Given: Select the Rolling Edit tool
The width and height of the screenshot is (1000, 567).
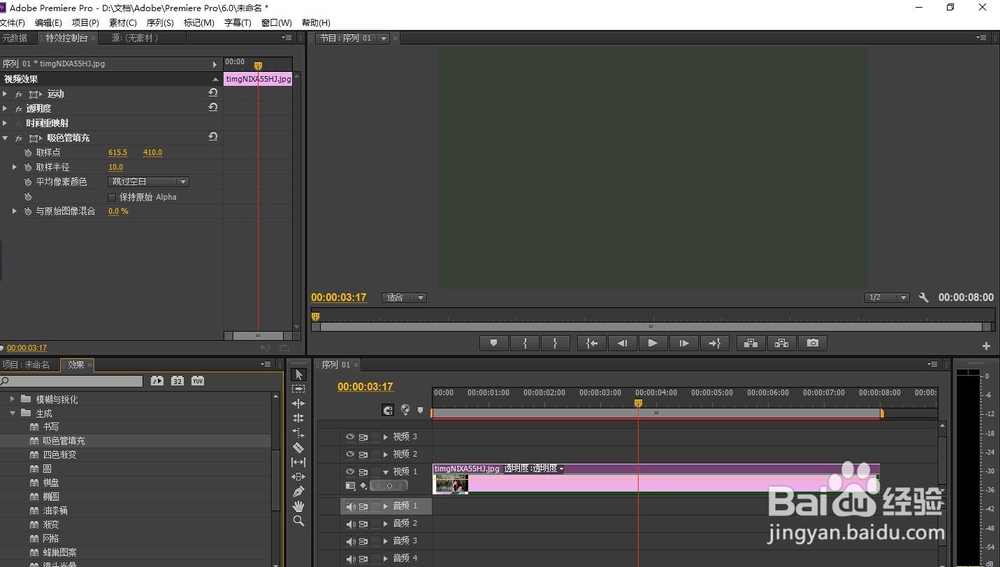Looking at the screenshot, I should click(x=298, y=418).
